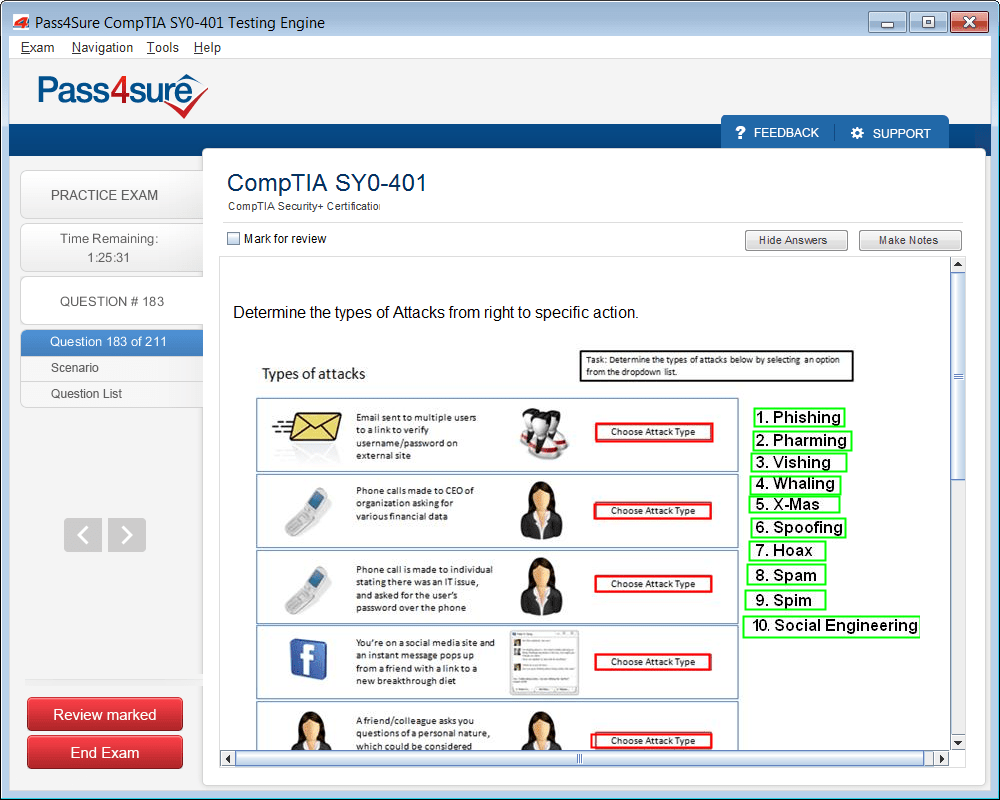Click vertical scrollbar down arrow

point(957,742)
